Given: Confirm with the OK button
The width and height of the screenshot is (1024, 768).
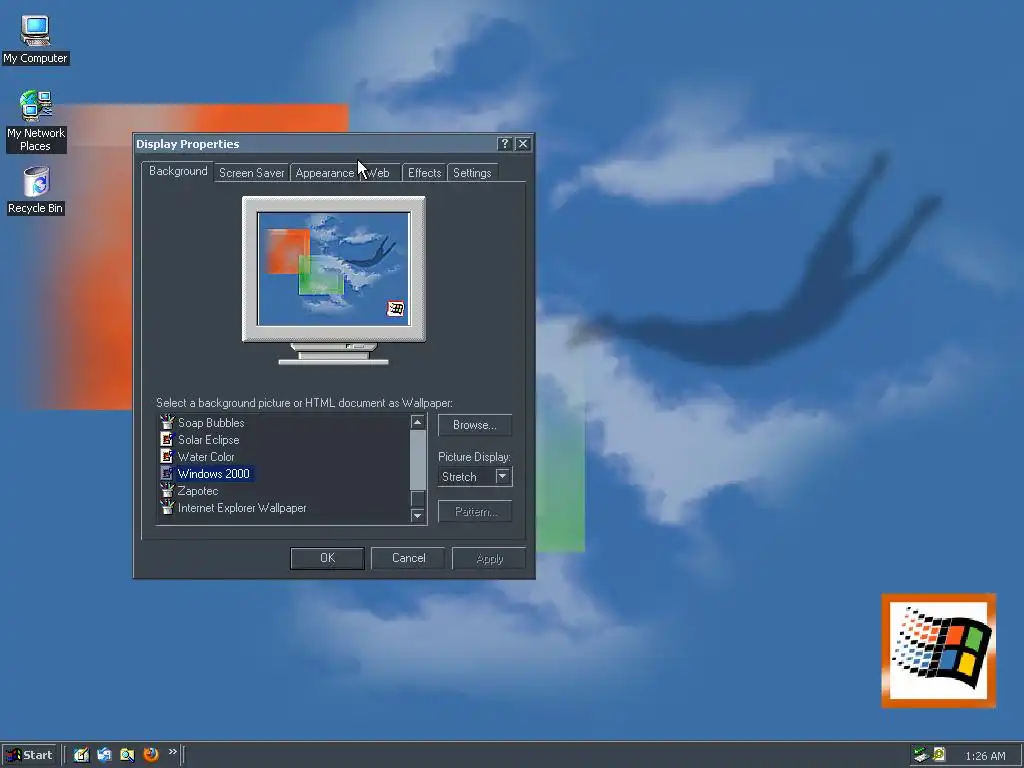Looking at the screenshot, I should point(327,558).
